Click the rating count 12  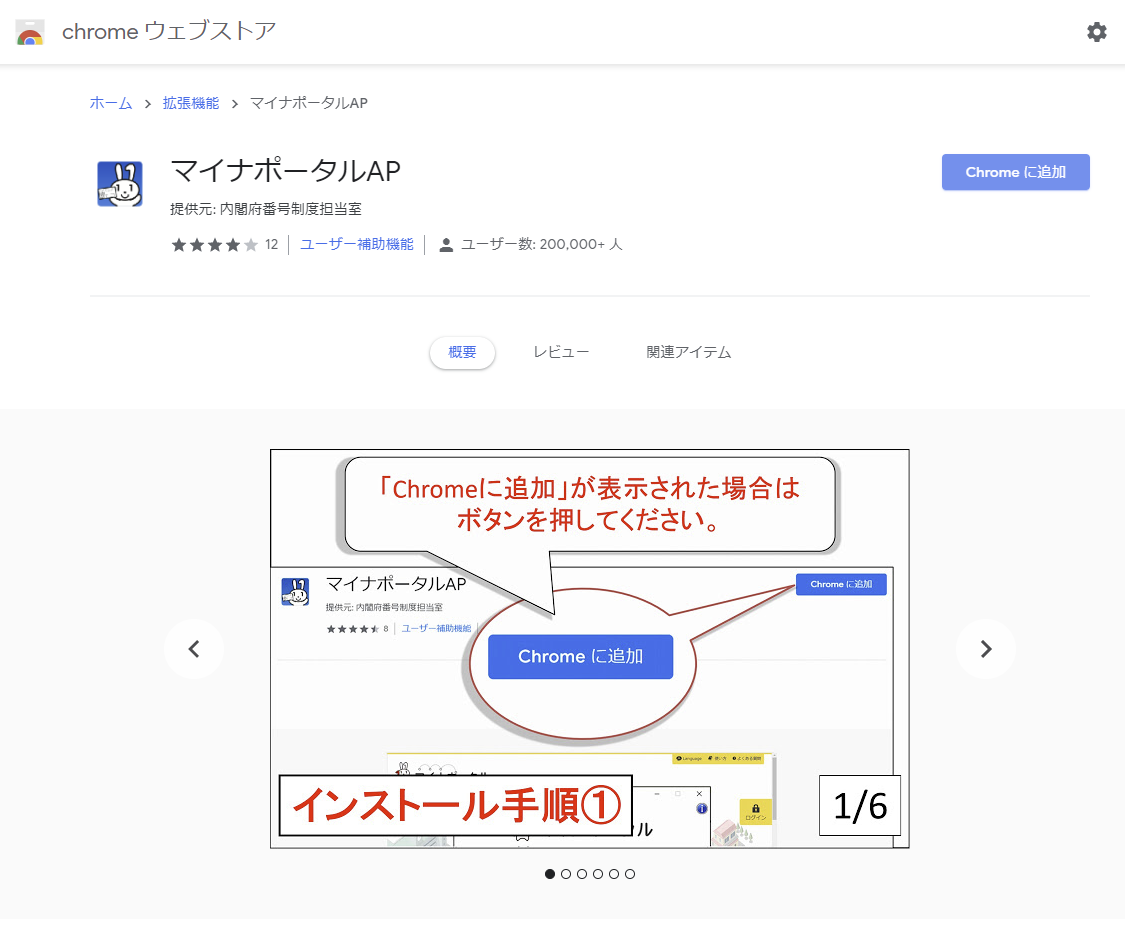click(x=271, y=245)
